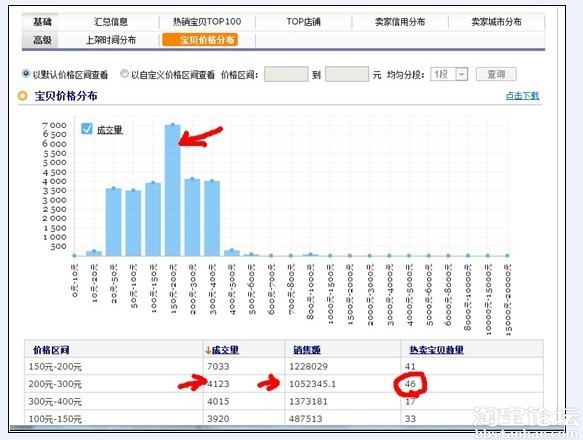Sort table by 销售额 column header
Viewport: 583px width, 440px height.
307,350
